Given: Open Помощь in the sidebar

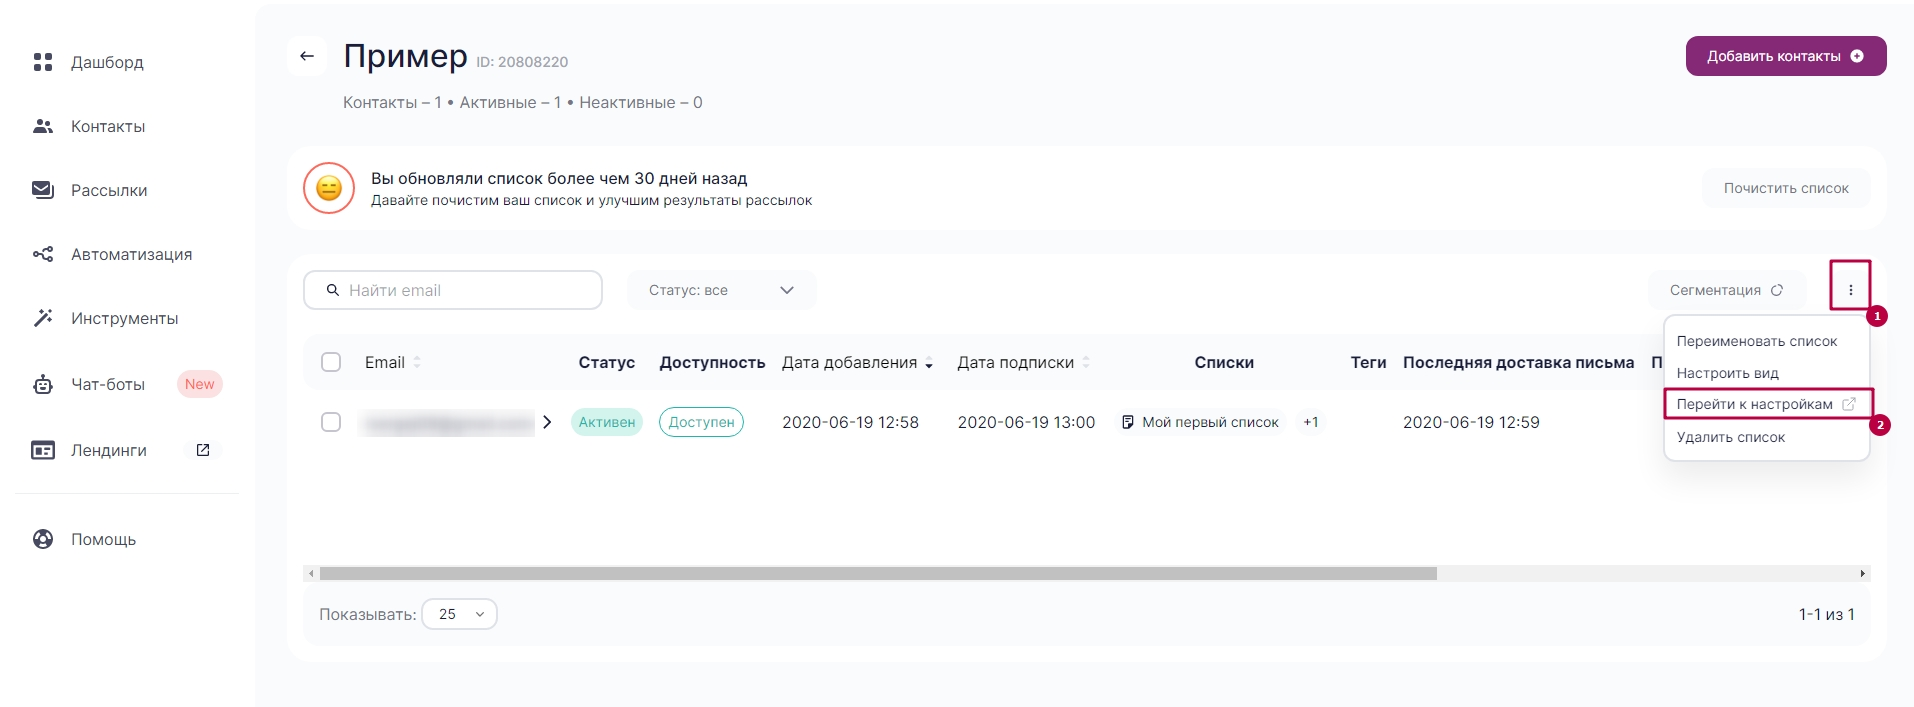Looking at the screenshot, I should 103,539.
